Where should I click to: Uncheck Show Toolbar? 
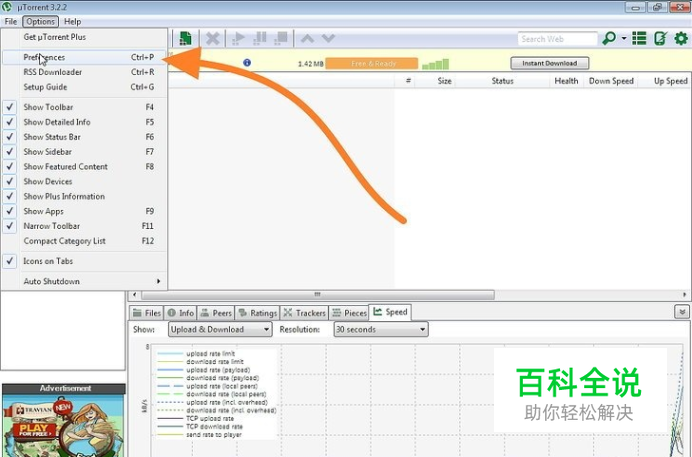(x=84, y=107)
